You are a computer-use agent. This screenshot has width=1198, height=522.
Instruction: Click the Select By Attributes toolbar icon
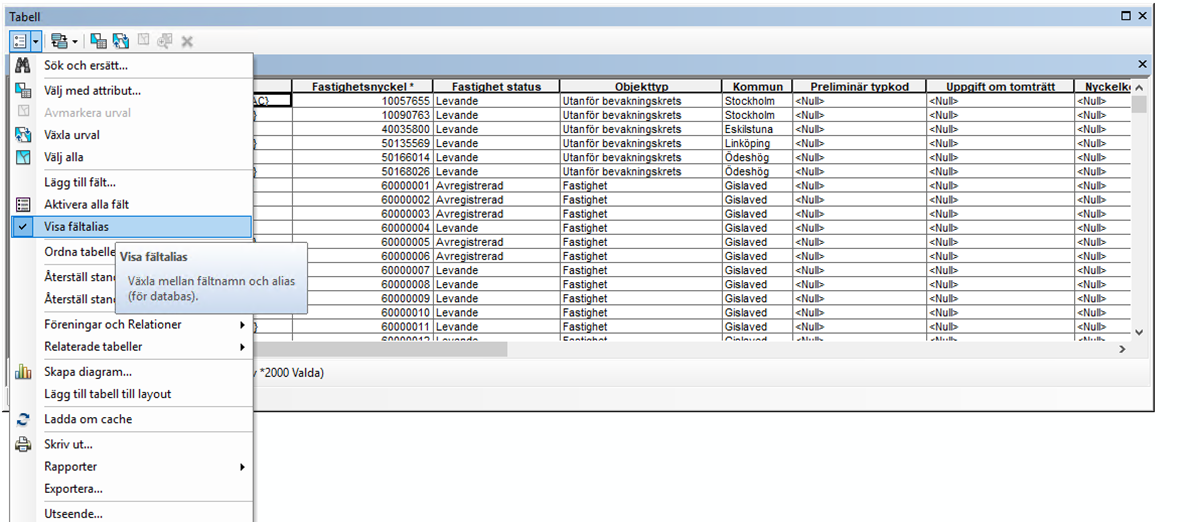(x=98, y=41)
